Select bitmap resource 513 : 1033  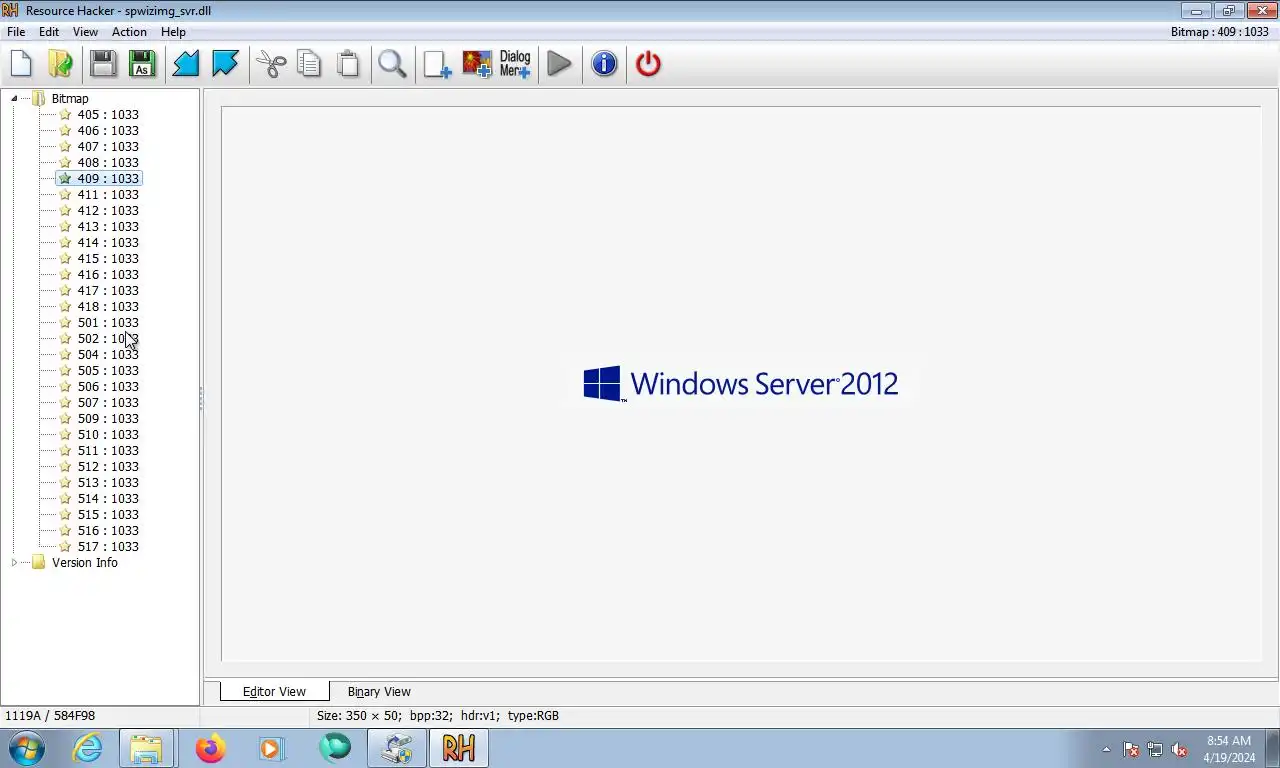point(108,482)
